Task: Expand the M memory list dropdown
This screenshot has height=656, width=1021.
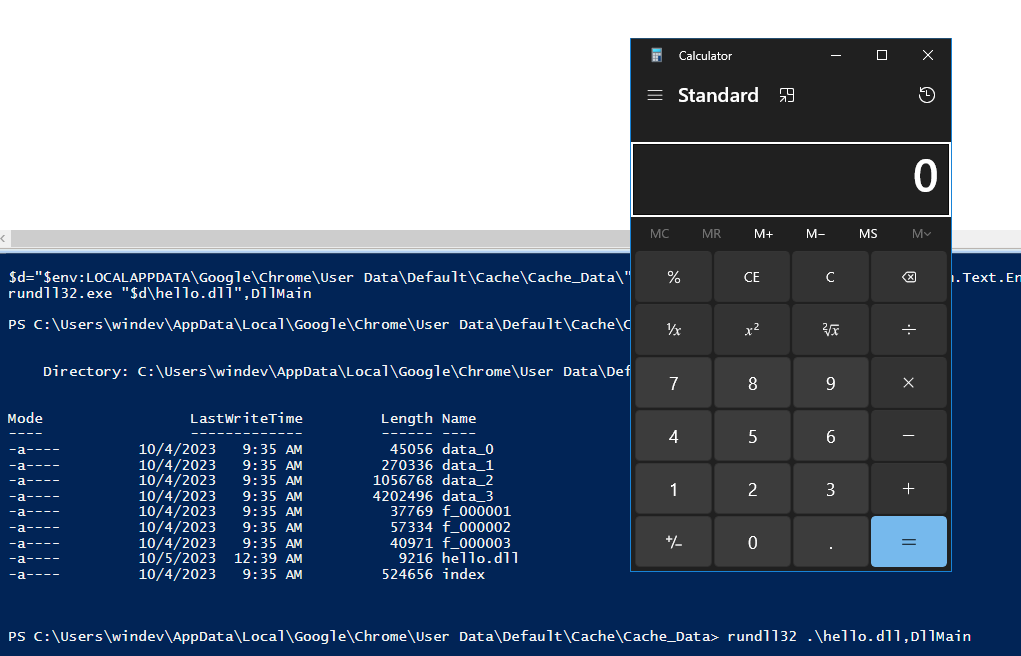Action: point(921,234)
